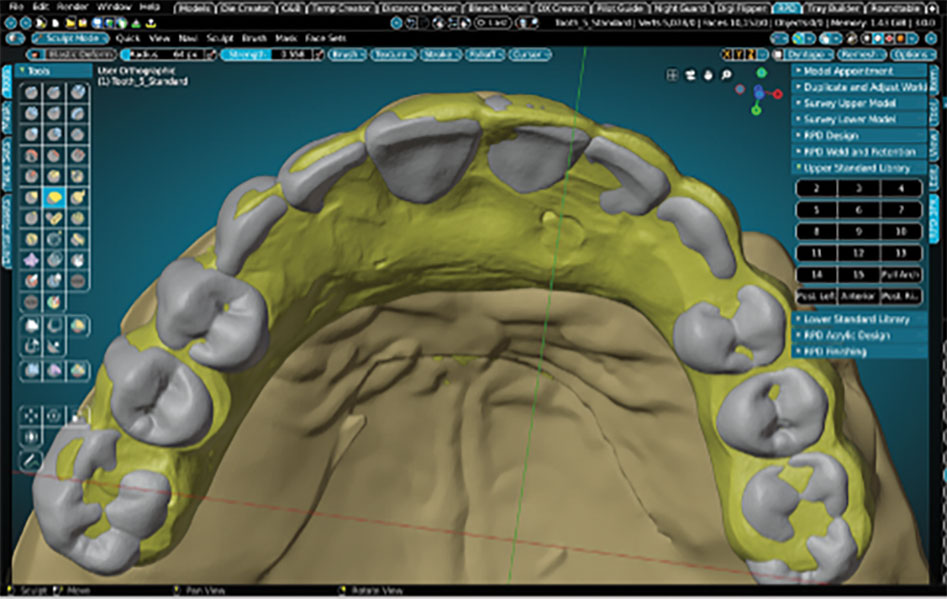Select the Move transform tool icon

[32, 415]
